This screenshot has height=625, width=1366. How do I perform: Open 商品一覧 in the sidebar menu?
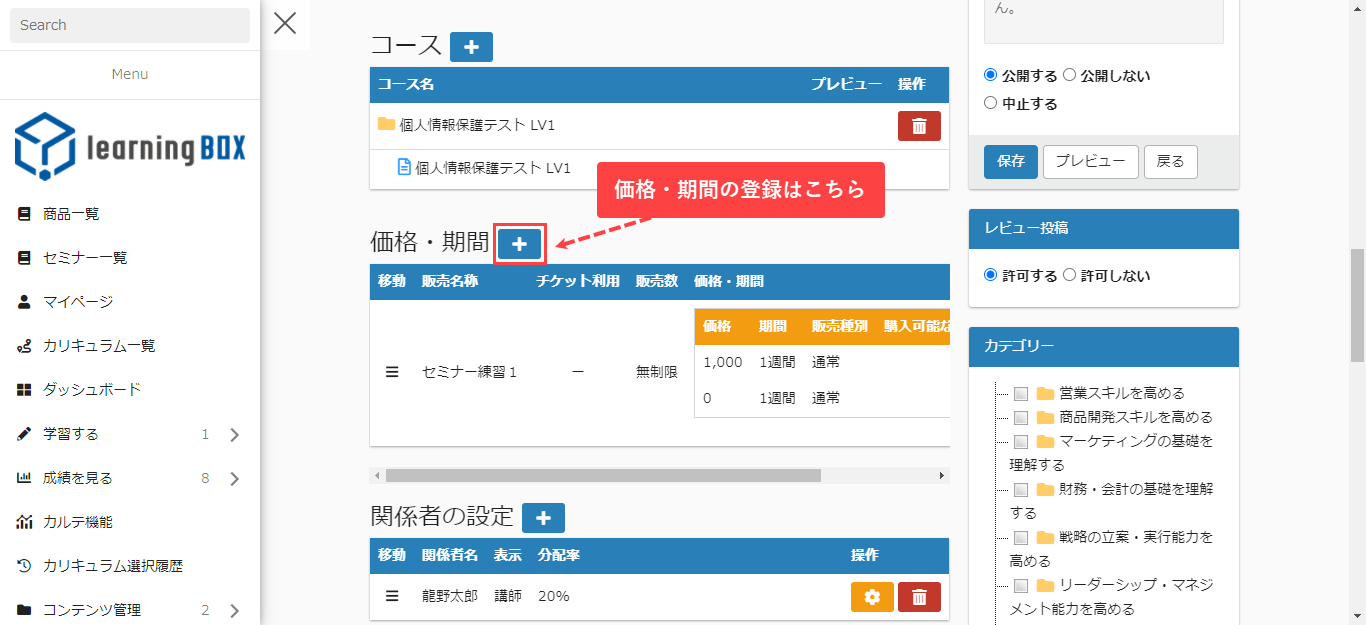(71, 214)
